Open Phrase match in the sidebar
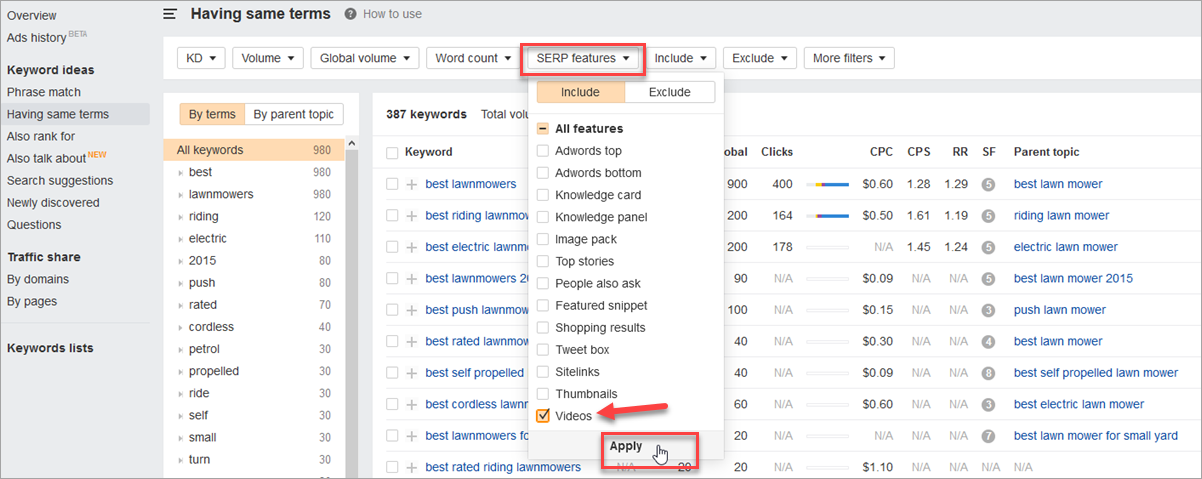Screen dimensions: 1202x479 coord(44,92)
